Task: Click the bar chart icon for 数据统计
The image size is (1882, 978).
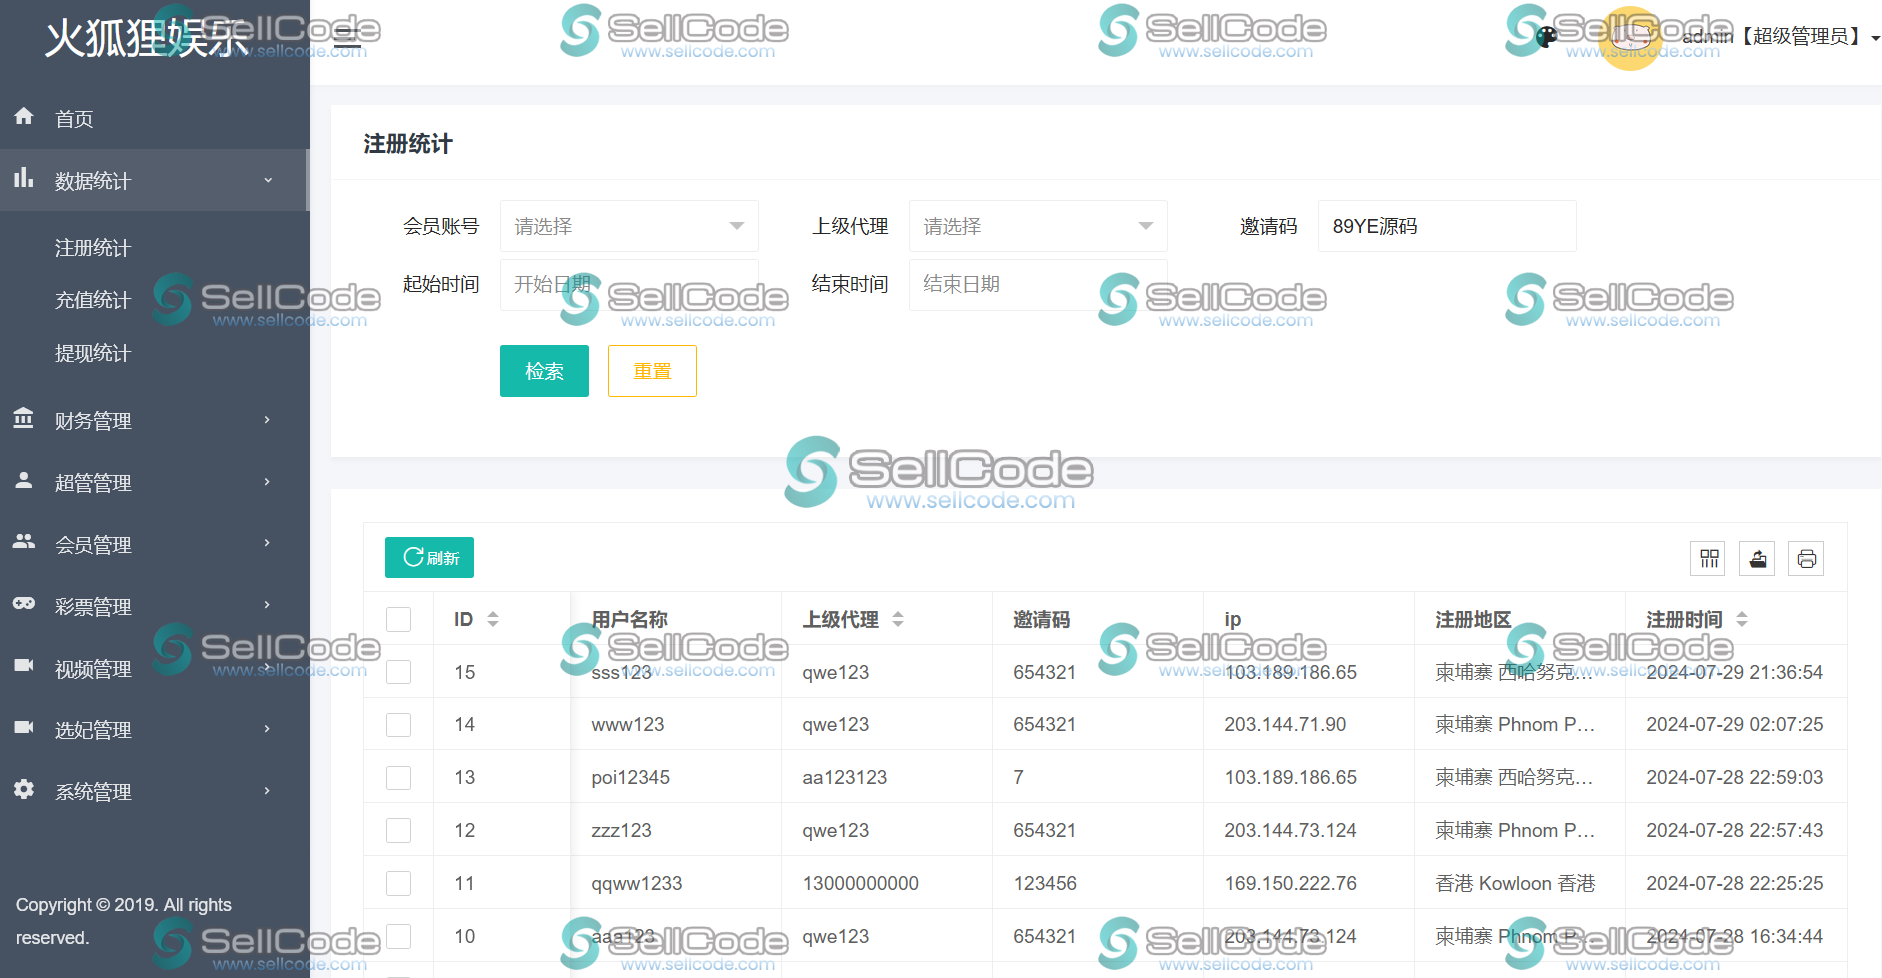Action: coord(24,178)
